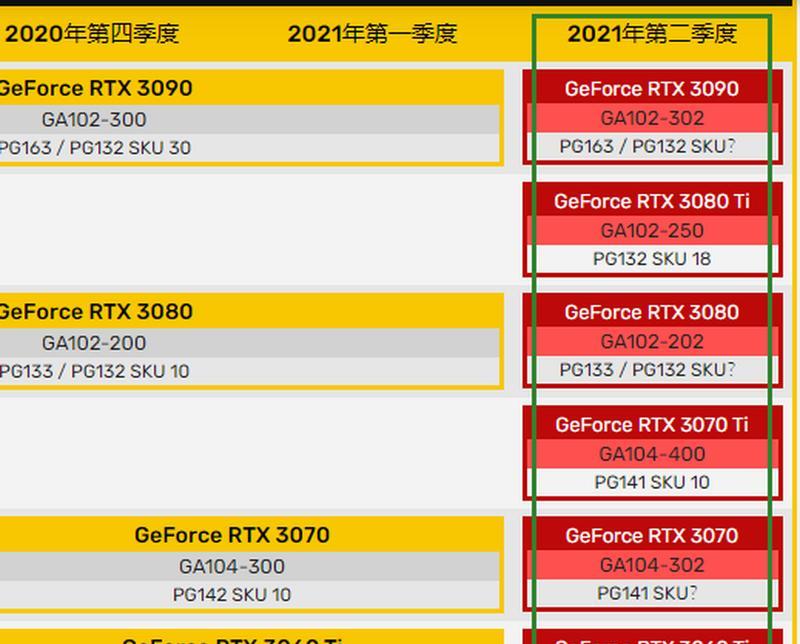This screenshot has height=644, width=800.
Task: Select the yellow GeForce RTX 3070 title
Action: click(x=232, y=535)
